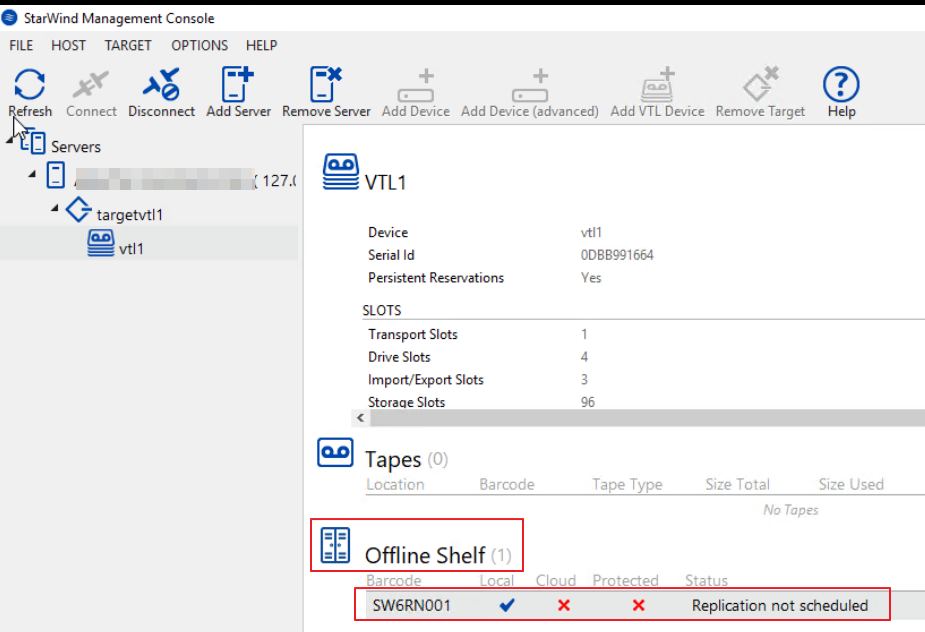The width and height of the screenshot is (925, 632).
Task: Click the Size Total column header
Action: [737, 484]
